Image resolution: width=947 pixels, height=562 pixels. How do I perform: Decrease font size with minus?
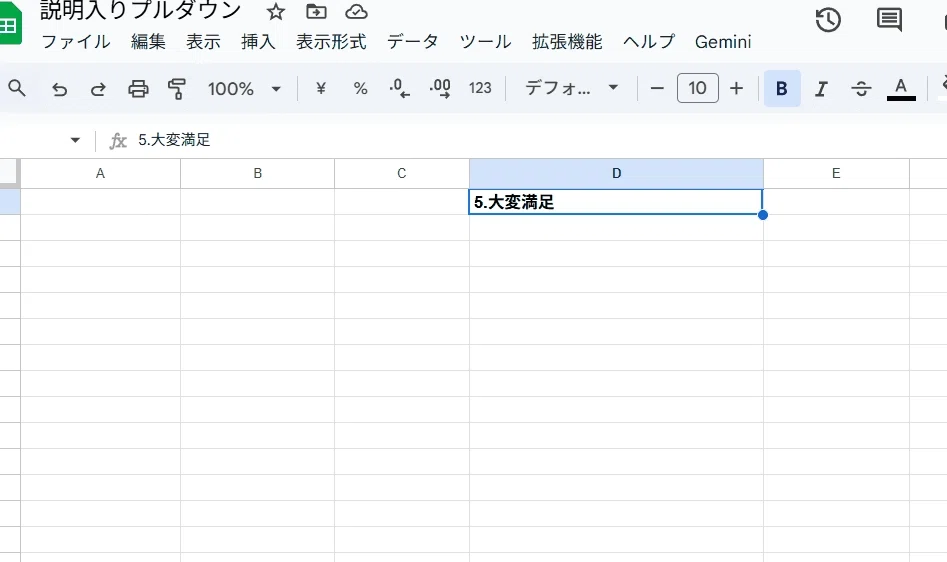pos(657,89)
